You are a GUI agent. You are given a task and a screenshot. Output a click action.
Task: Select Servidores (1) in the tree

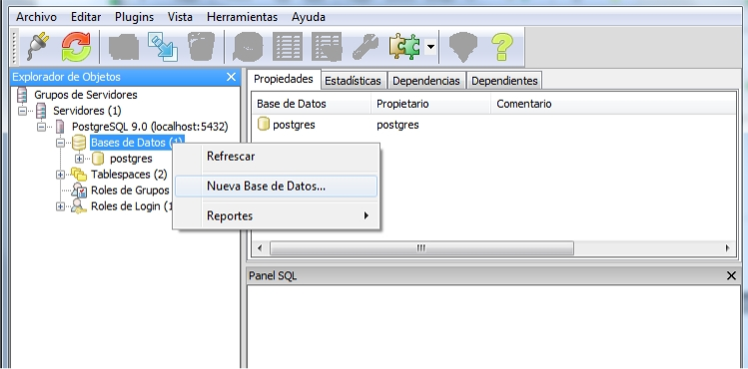87,111
